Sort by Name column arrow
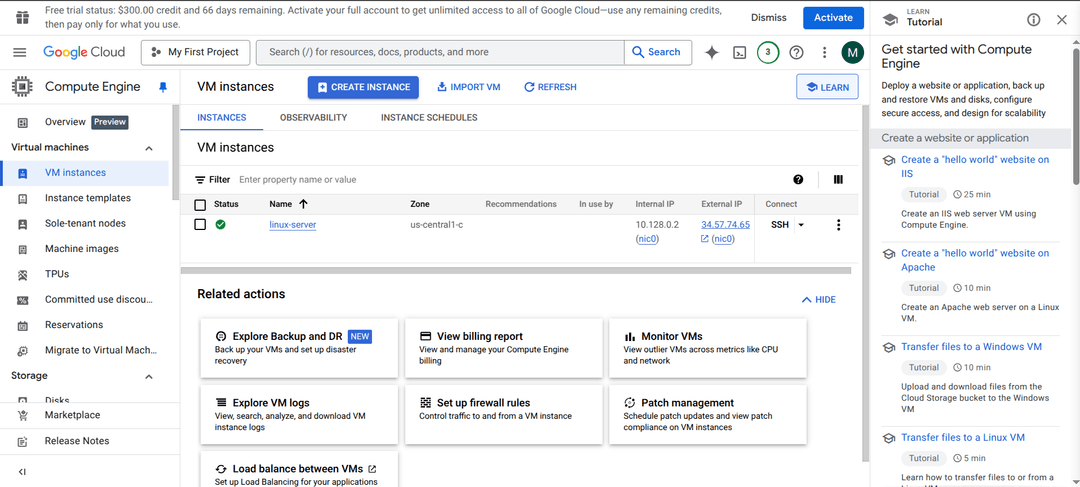The image size is (1080, 487). (303, 204)
